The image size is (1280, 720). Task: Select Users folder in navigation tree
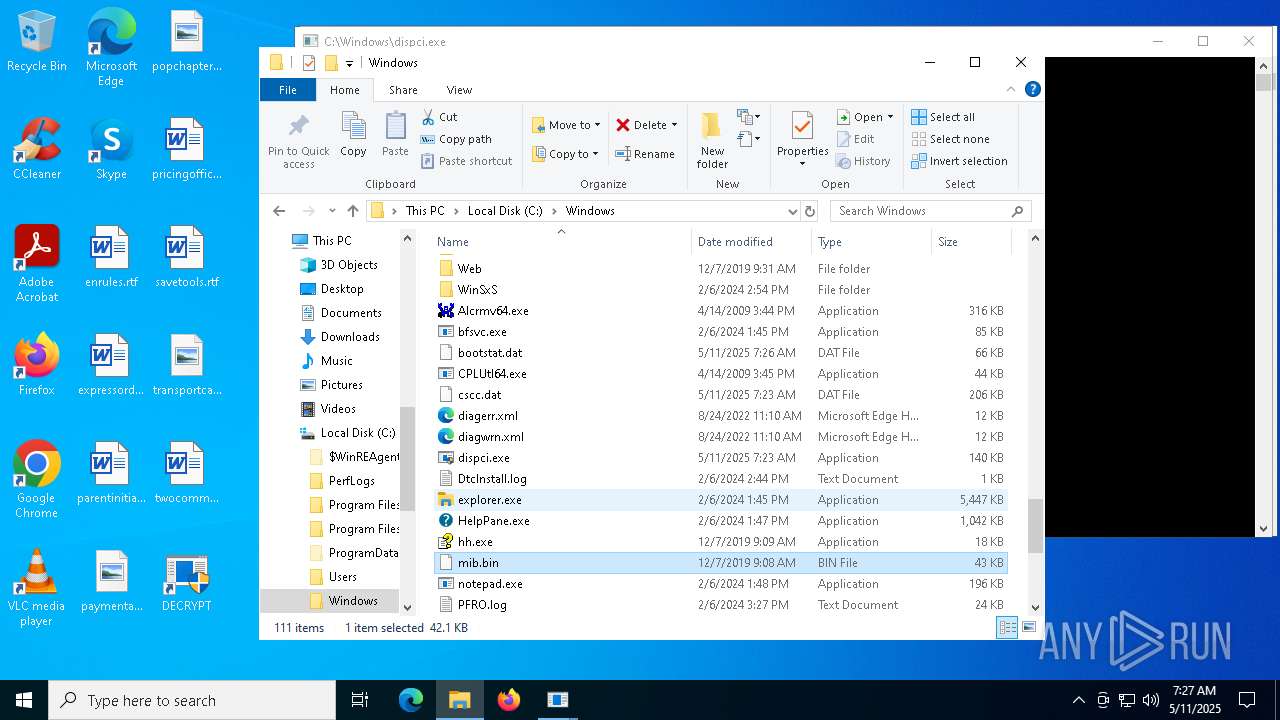[x=342, y=577]
